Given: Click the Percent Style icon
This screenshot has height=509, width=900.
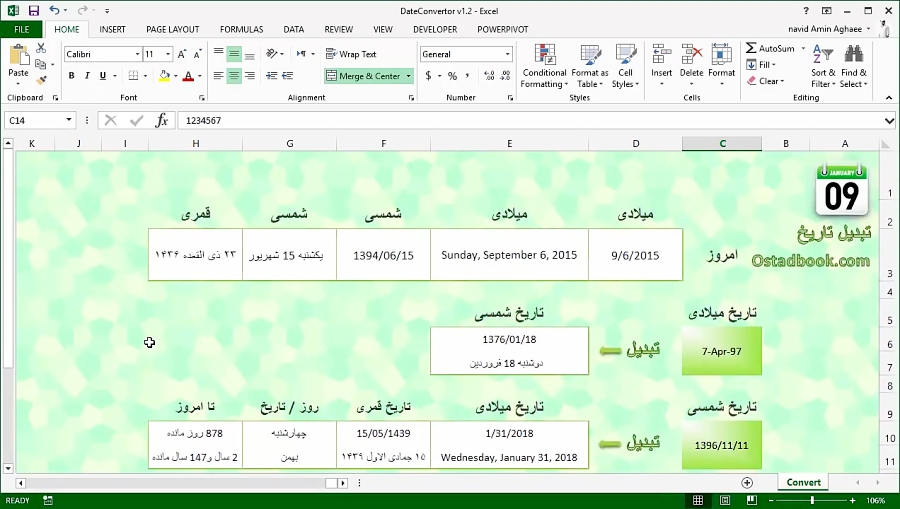Looking at the screenshot, I should click(x=452, y=76).
